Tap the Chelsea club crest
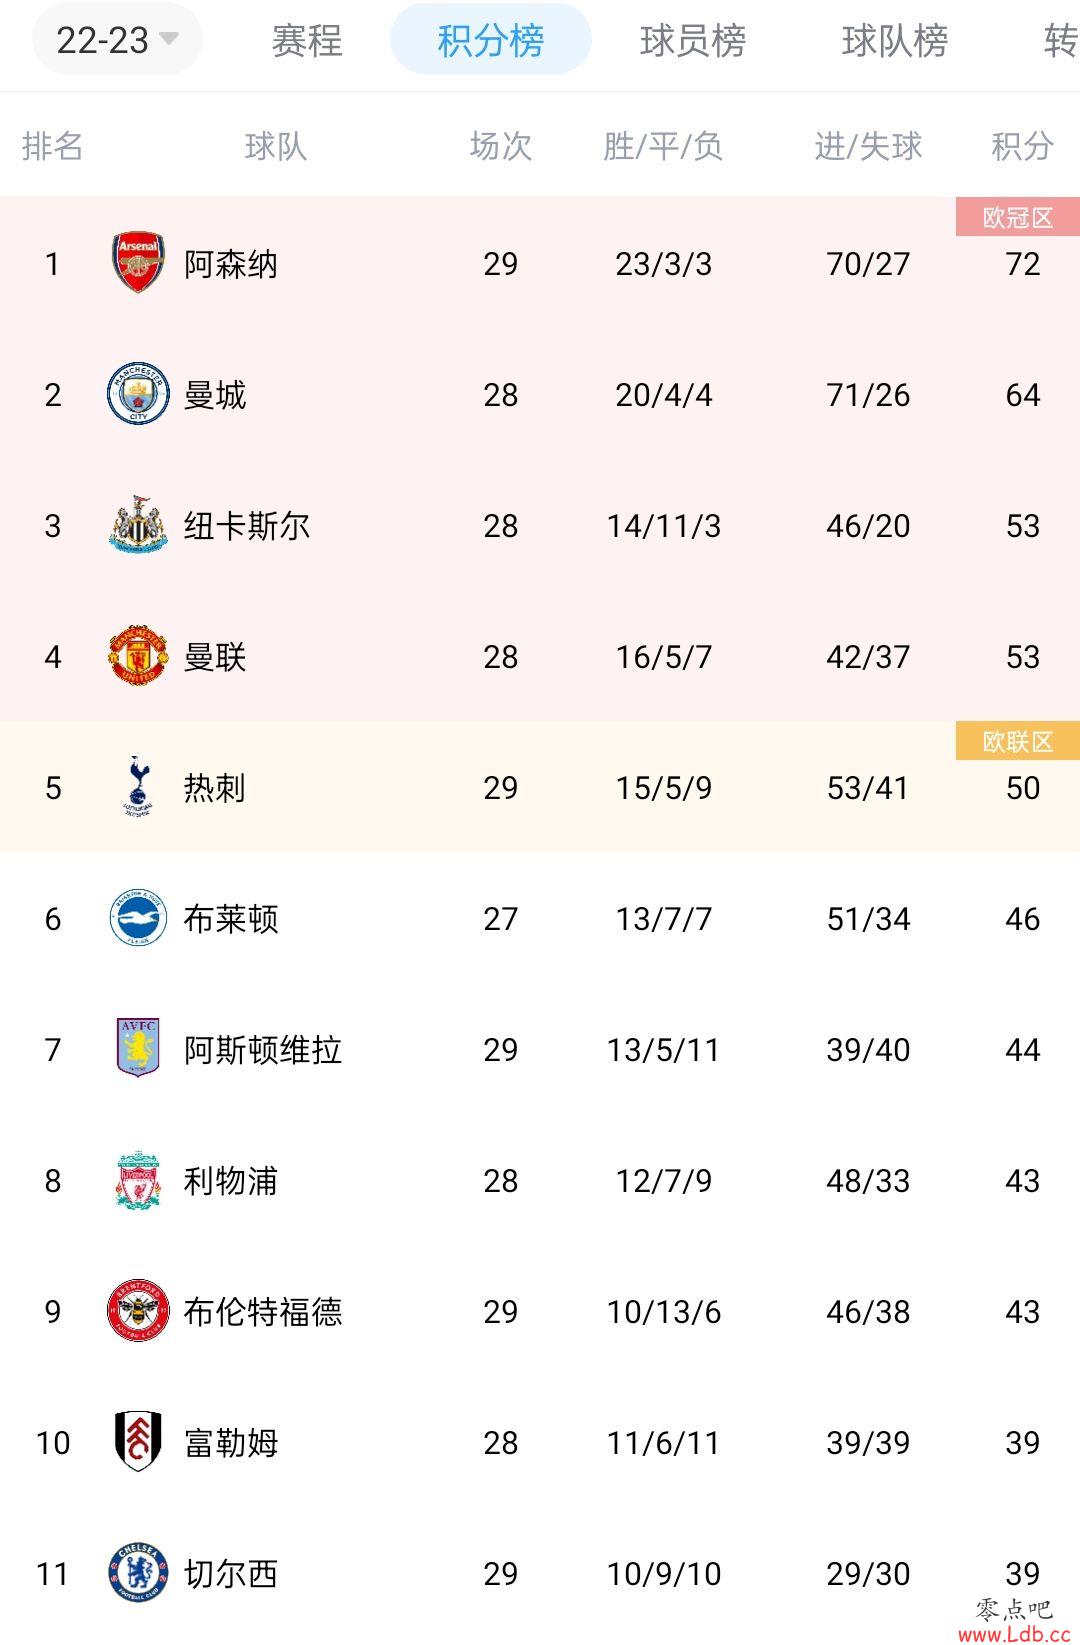Image resolution: width=1080 pixels, height=1645 pixels. 138,1573
